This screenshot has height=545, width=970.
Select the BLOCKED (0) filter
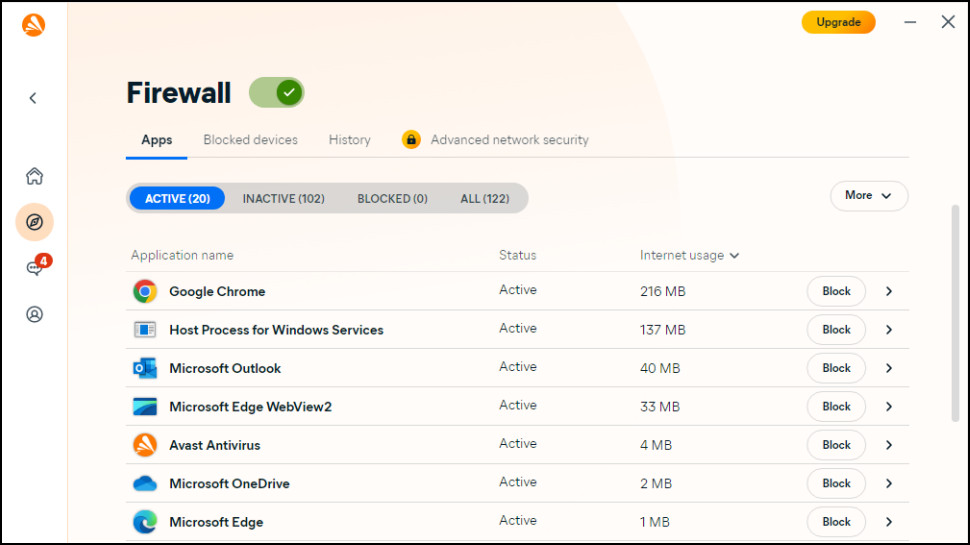click(392, 199)
